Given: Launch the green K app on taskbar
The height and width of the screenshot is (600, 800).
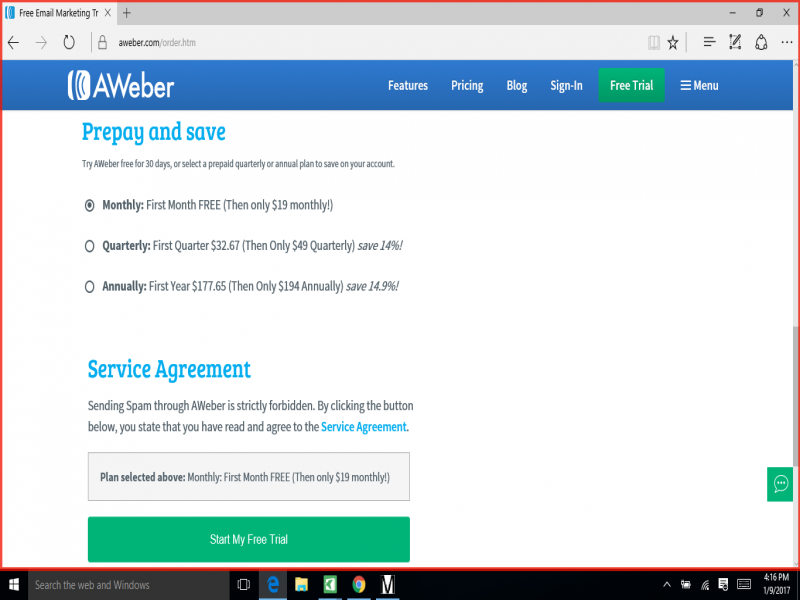Looking at the screenshot, I should click(330, 585).
